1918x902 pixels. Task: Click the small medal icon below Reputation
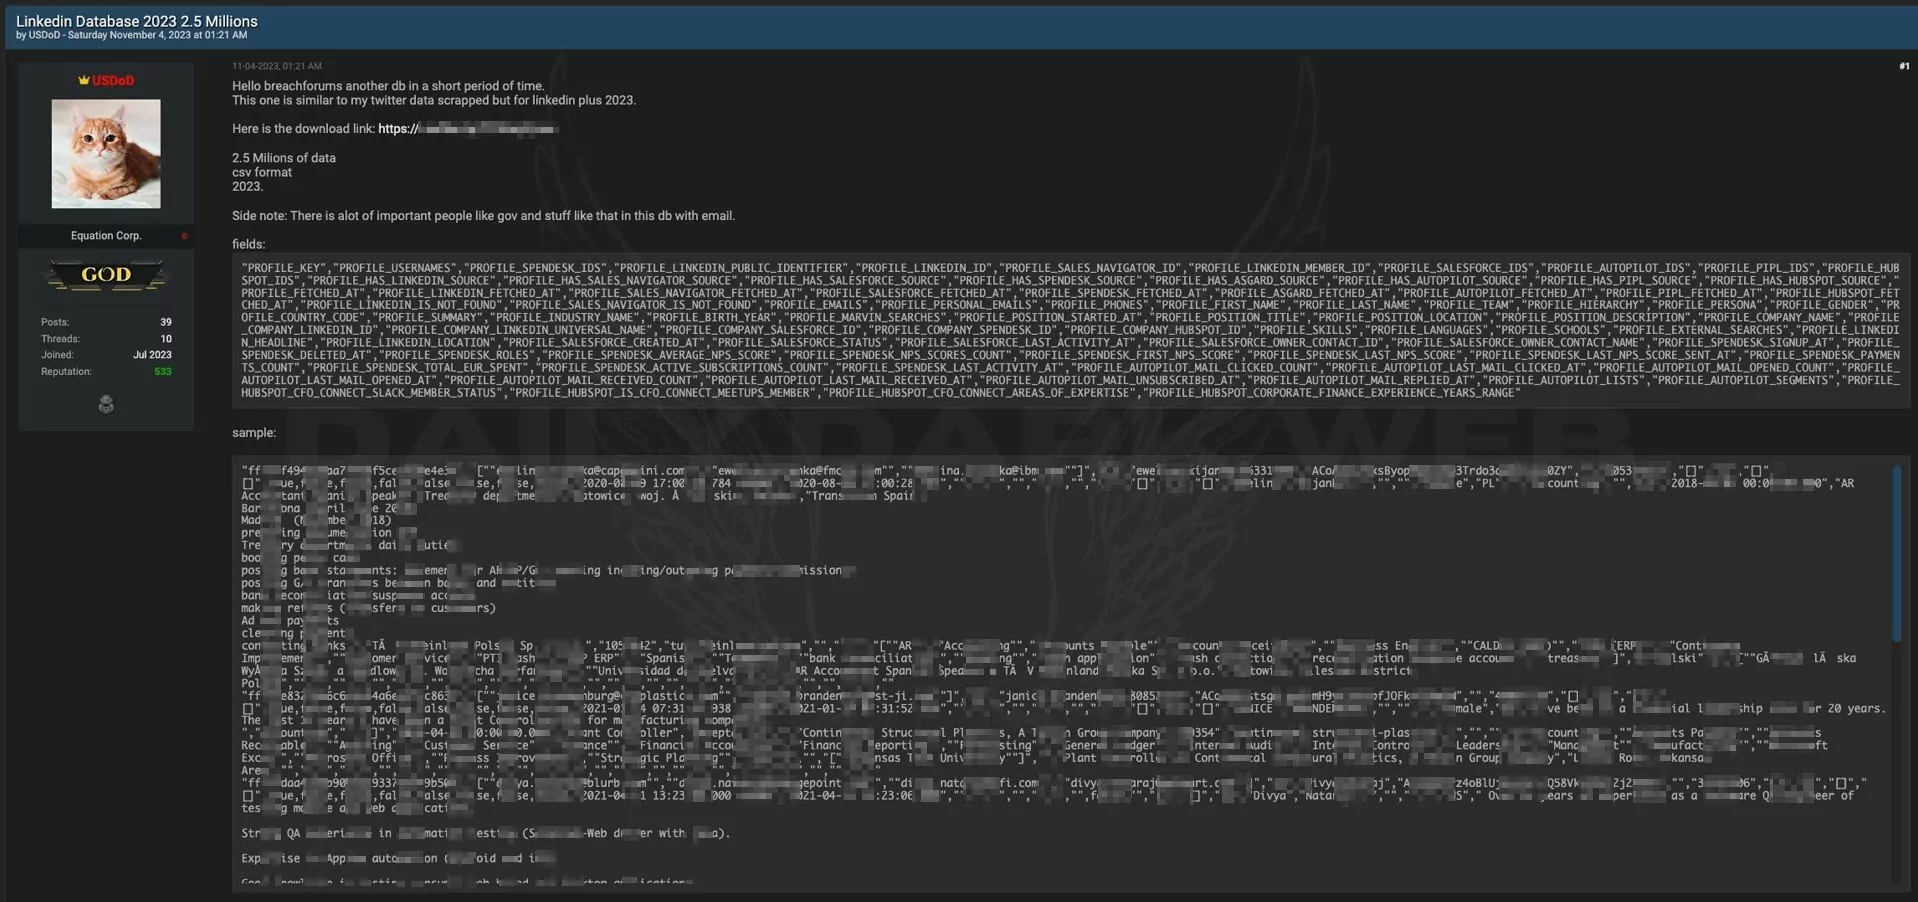click(x=104, y=404)
